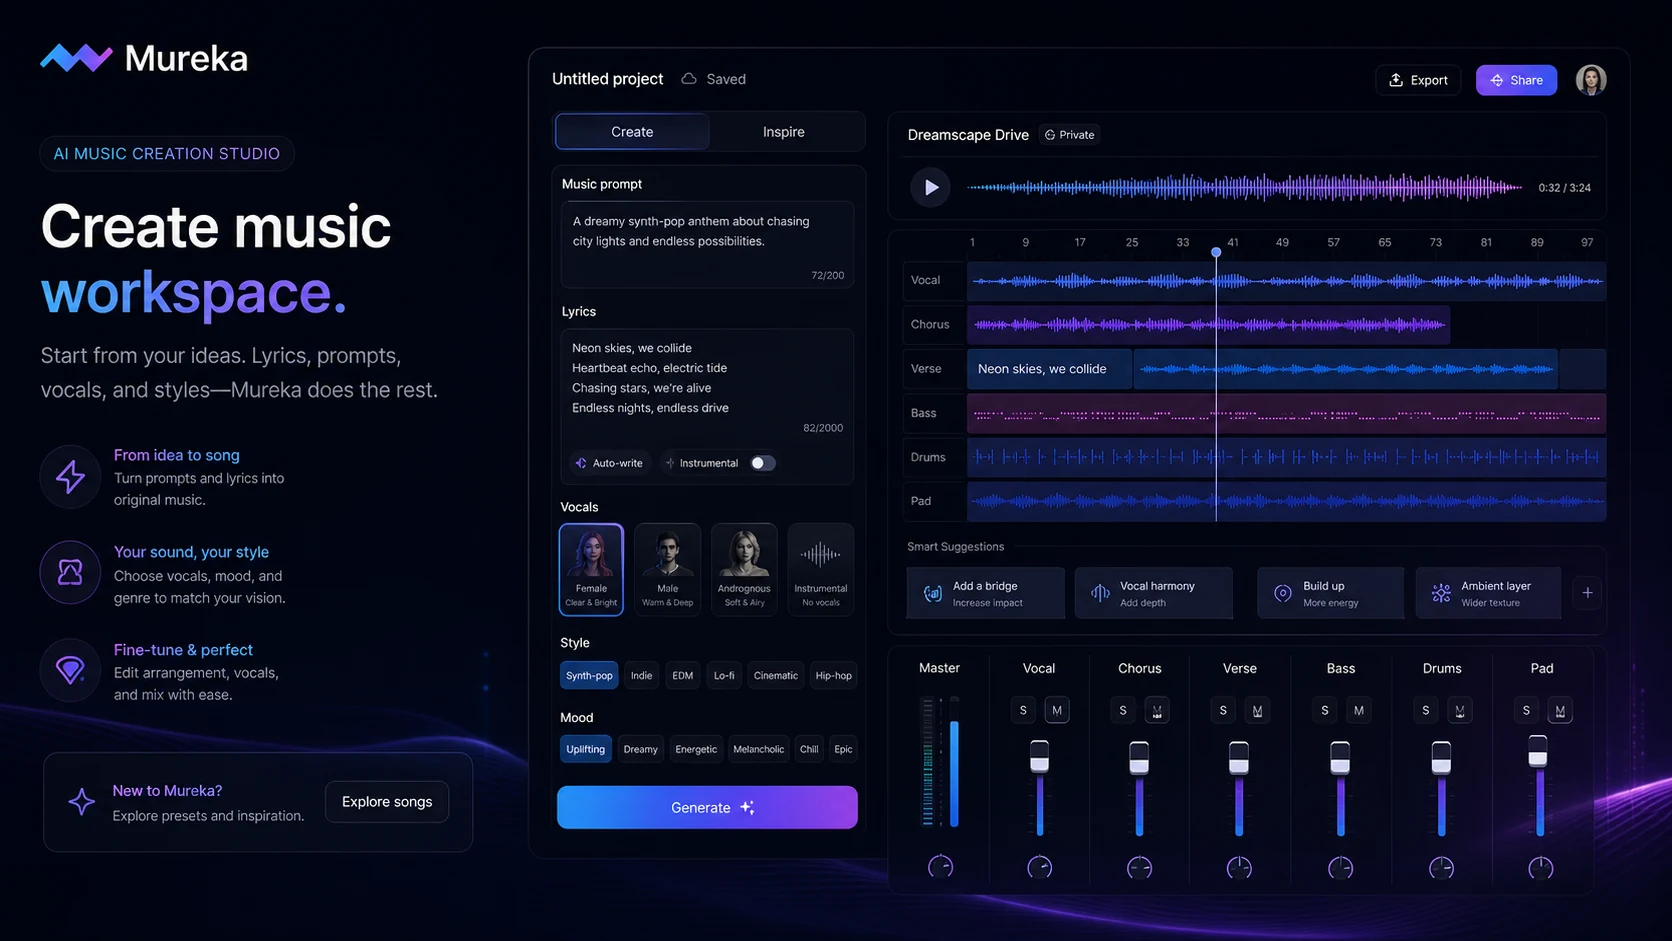This screenshot has height=941, width=1672.
Task: Select the EDM style chip
Action: tap(683, 676)
